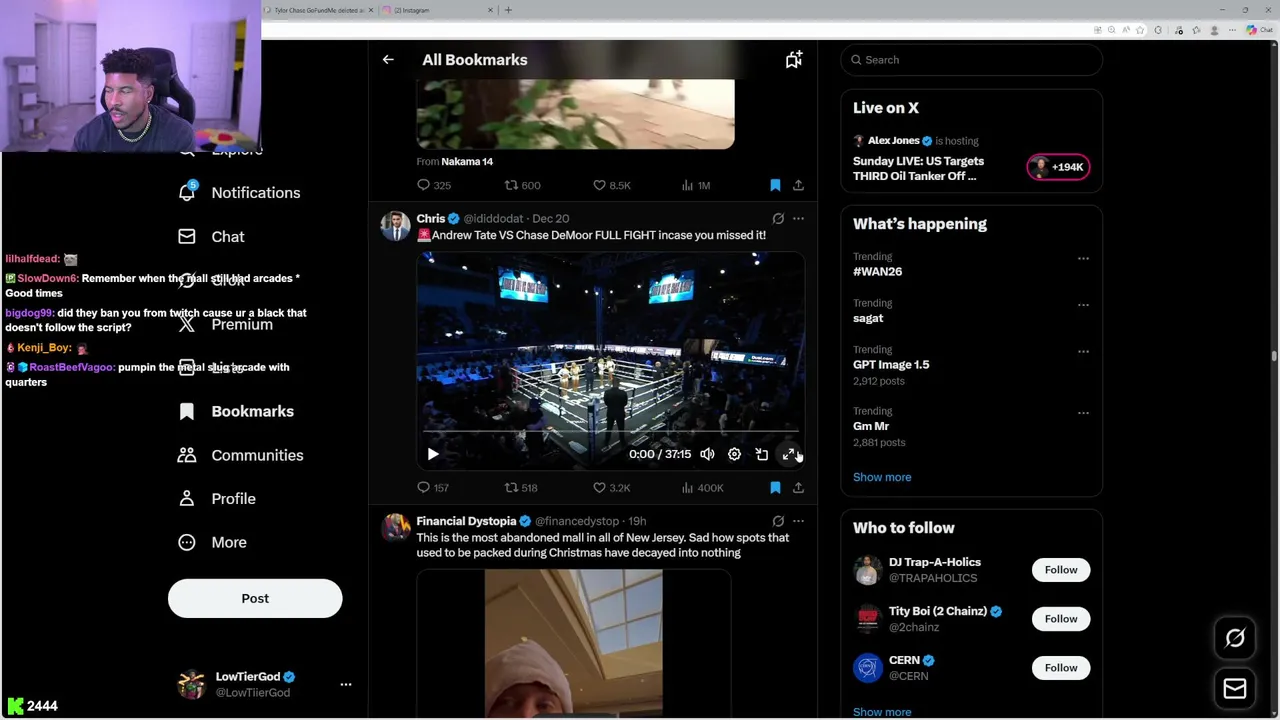Click Grok icon on Financial Dystopia post
This screenshot has width=1280, height=720.
click(778, 521)
